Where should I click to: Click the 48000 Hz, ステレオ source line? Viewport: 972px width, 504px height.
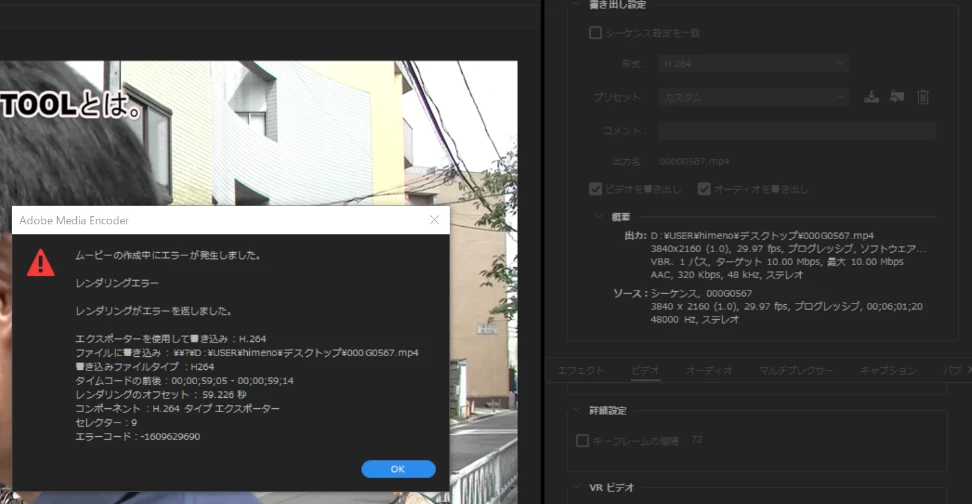point(695,319)
